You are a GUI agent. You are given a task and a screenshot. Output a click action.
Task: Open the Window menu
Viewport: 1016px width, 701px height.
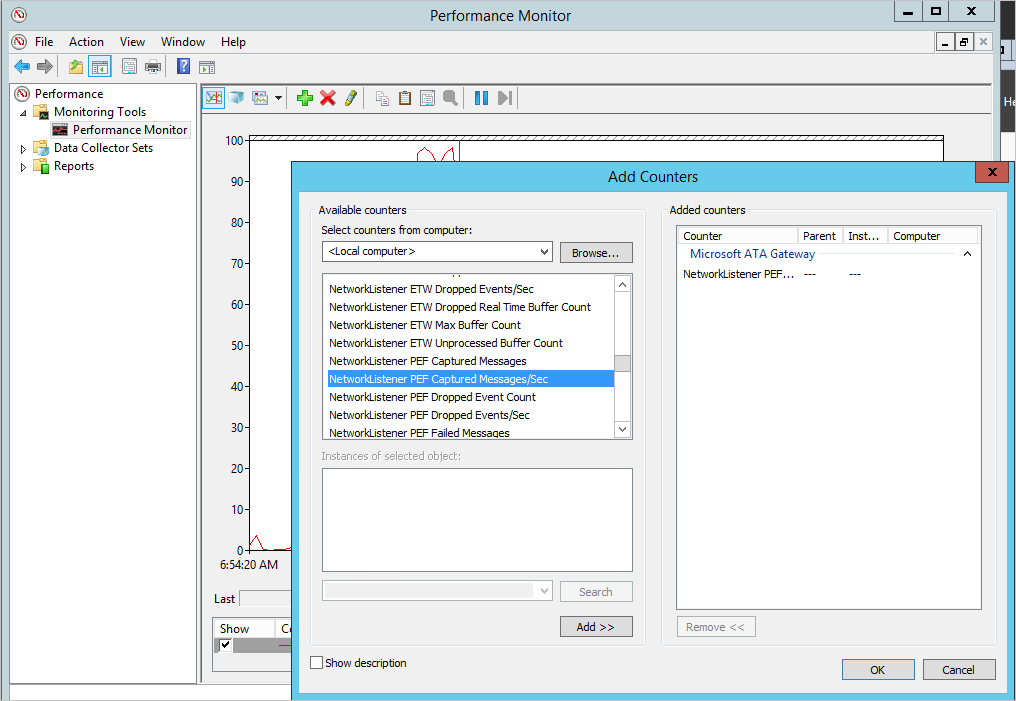(183, 41)
